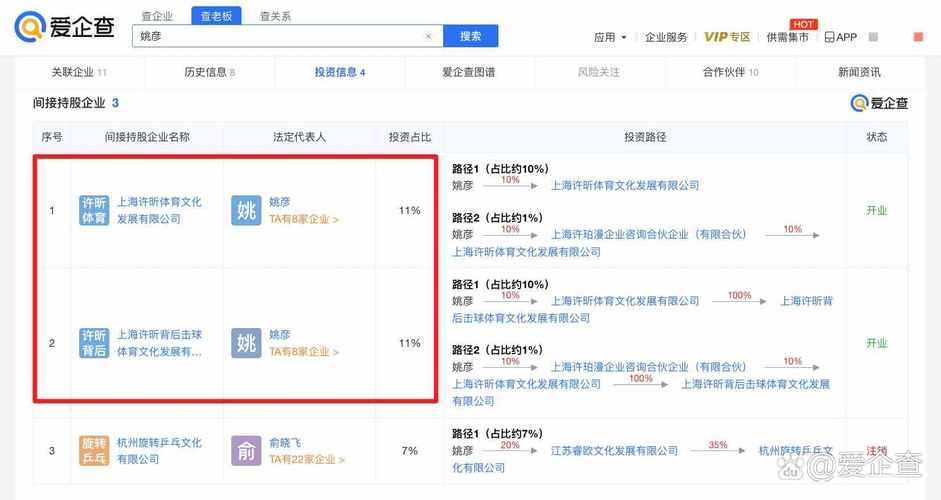
Task: Click the 投资路径 column header
Action: 645,137
